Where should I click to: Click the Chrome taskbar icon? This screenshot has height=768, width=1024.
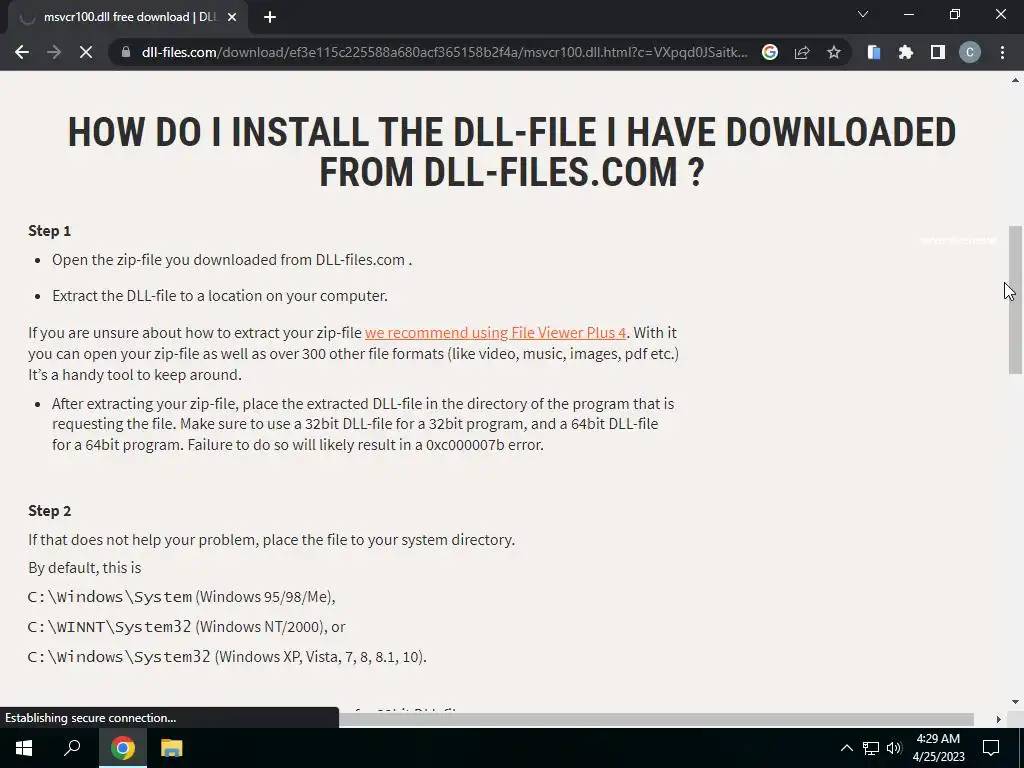click(x=122, y=748)
